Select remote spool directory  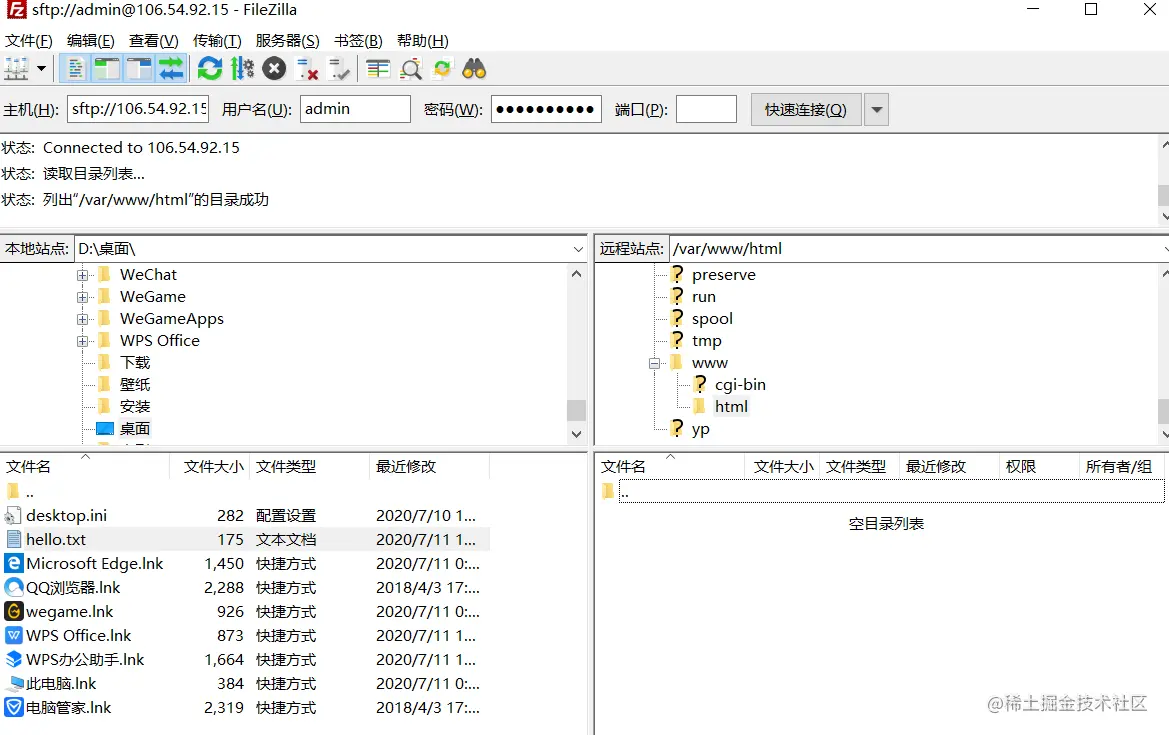[x=712, y=318]
